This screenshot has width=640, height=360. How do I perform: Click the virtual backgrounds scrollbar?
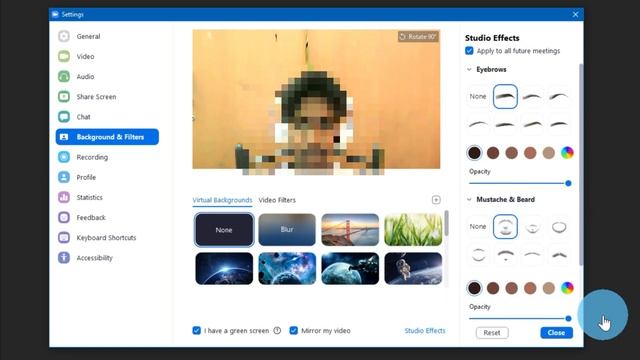tap(447, 223)
